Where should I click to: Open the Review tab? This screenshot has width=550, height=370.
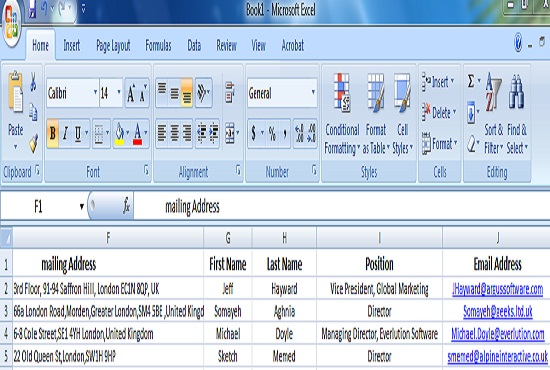(226, 45)
